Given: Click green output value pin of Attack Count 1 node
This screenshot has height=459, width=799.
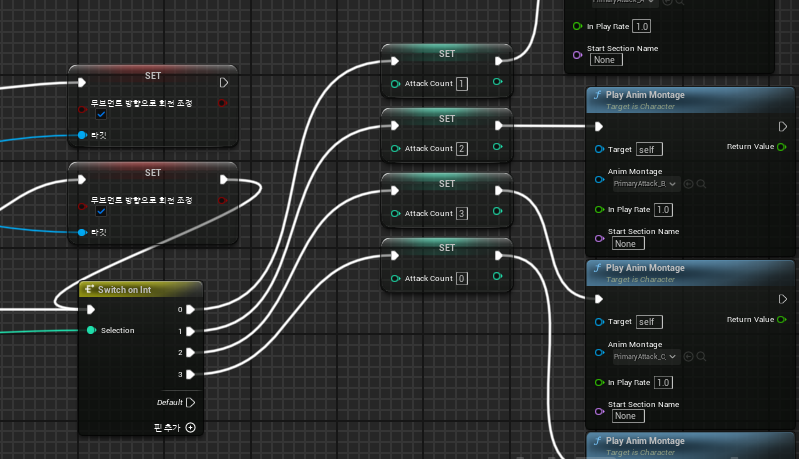Looking at the screenshot, I should click(498, 82).
